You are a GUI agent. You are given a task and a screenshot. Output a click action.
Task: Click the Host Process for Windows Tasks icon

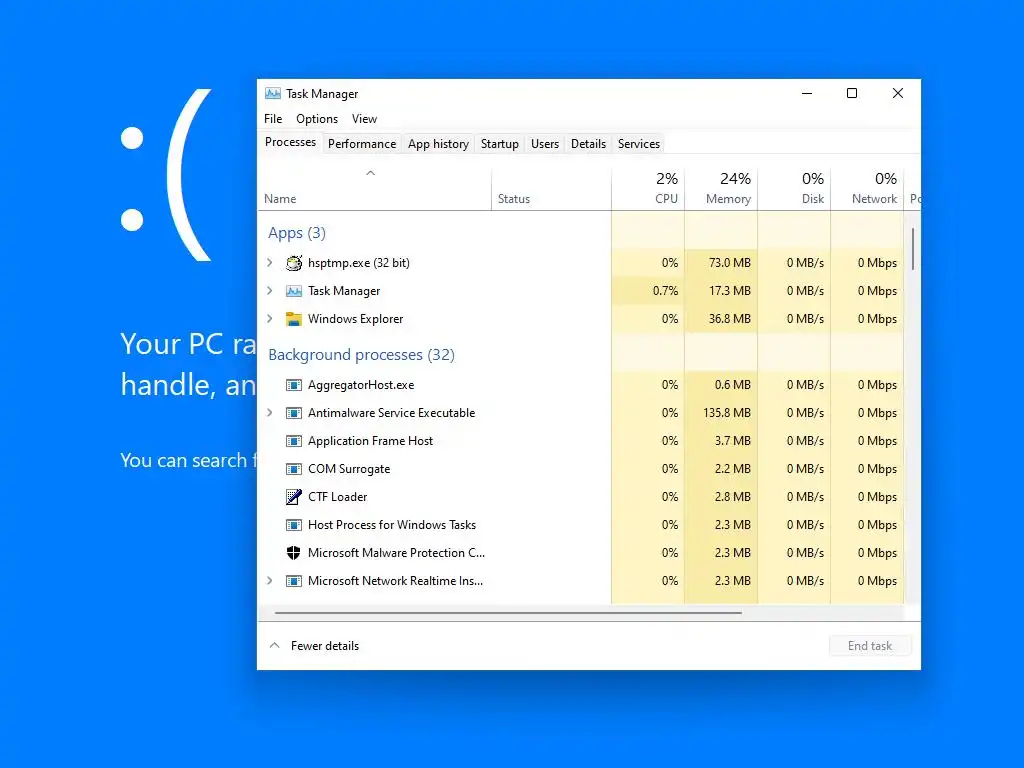click(x=294, y=525)
